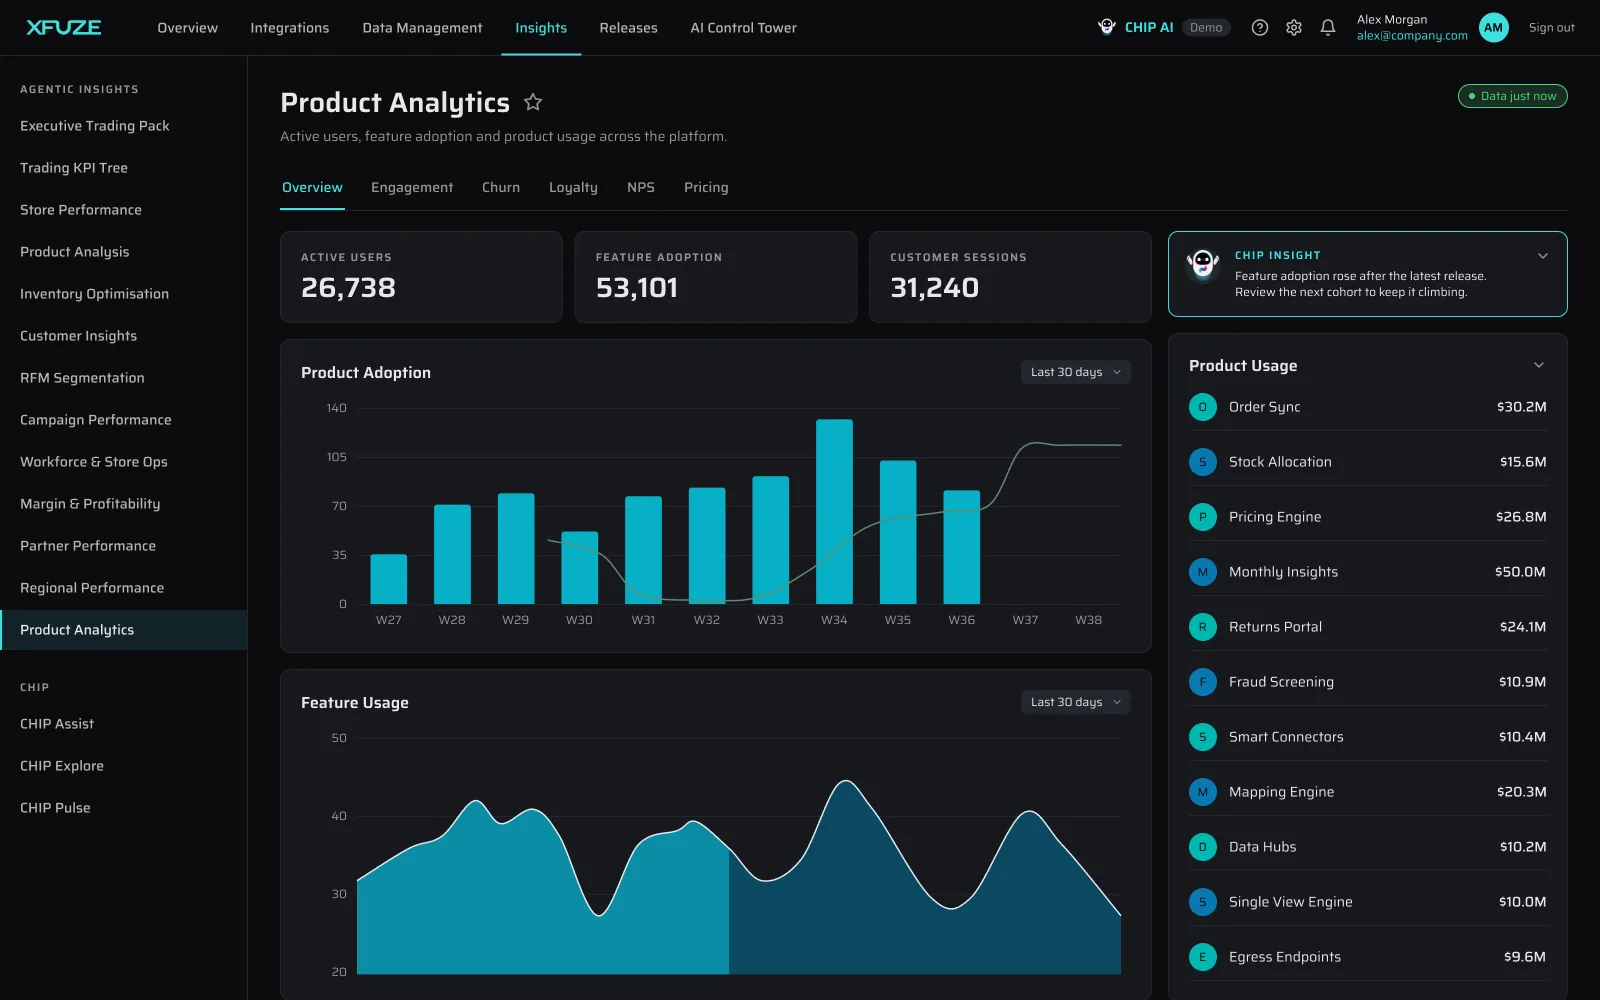Click the W34 bar in Product Adoption
Viewport: 1600px width, 1000px height.
click(x=834, y=511)
